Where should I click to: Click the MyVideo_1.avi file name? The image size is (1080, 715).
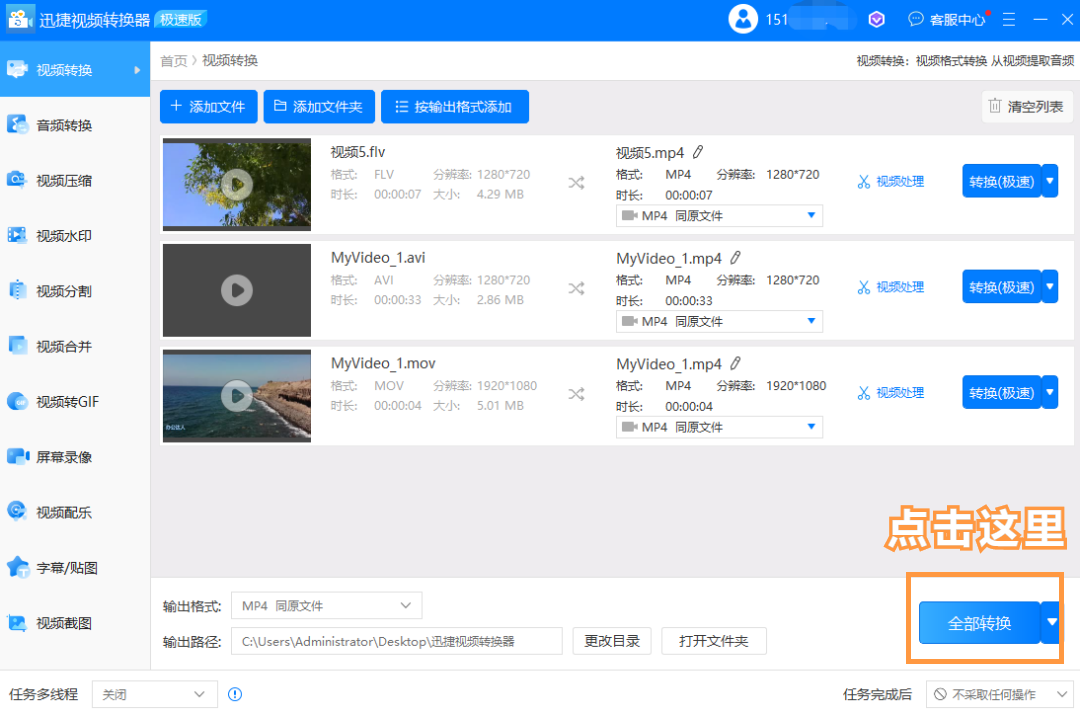click(x=377, y=258)
